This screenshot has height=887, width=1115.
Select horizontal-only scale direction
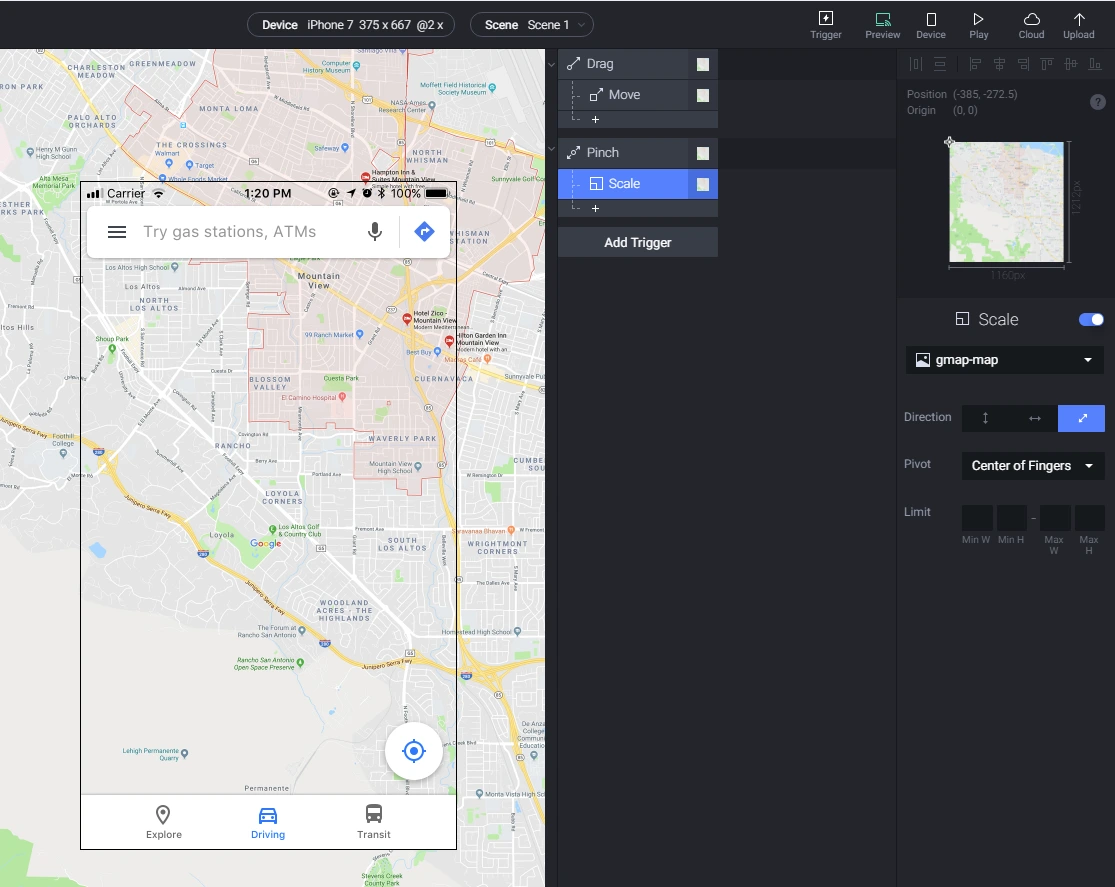coord(1034,418)
